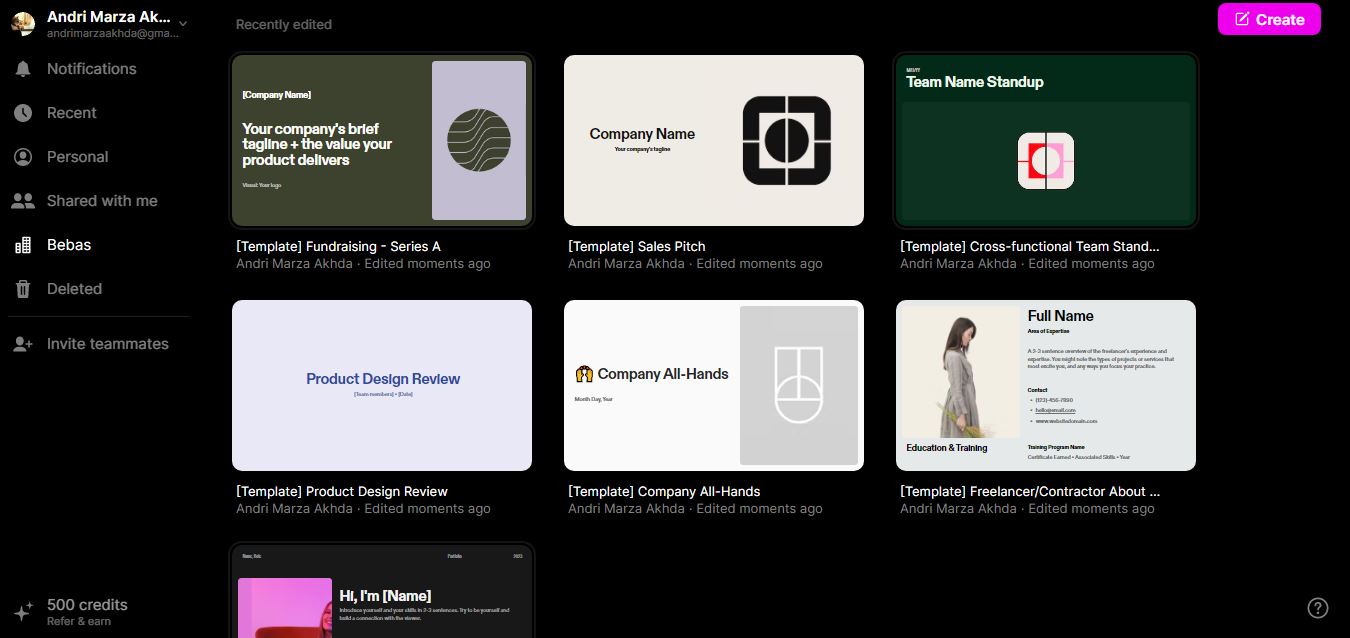Viewport: 1350px width, 638px height.
Task: Open the Sales Pitch template thumbnail
Action: pos(714,140)
